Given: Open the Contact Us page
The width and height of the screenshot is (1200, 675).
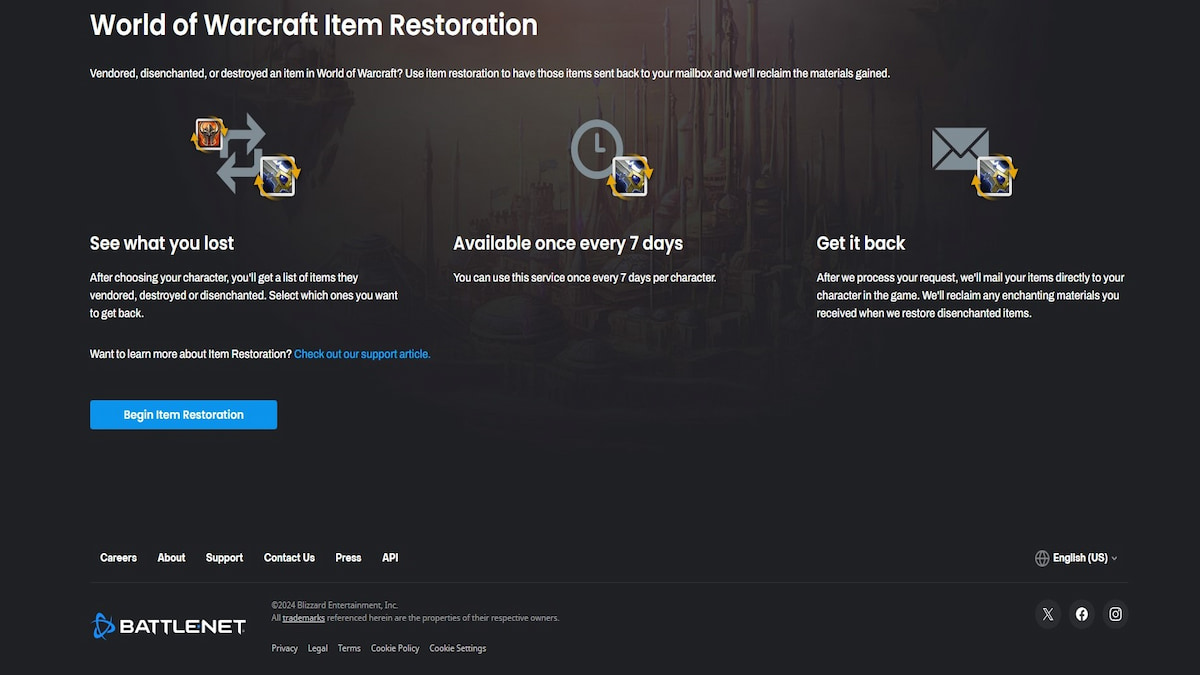Looking at the screenshot, I should coord(289,557).
